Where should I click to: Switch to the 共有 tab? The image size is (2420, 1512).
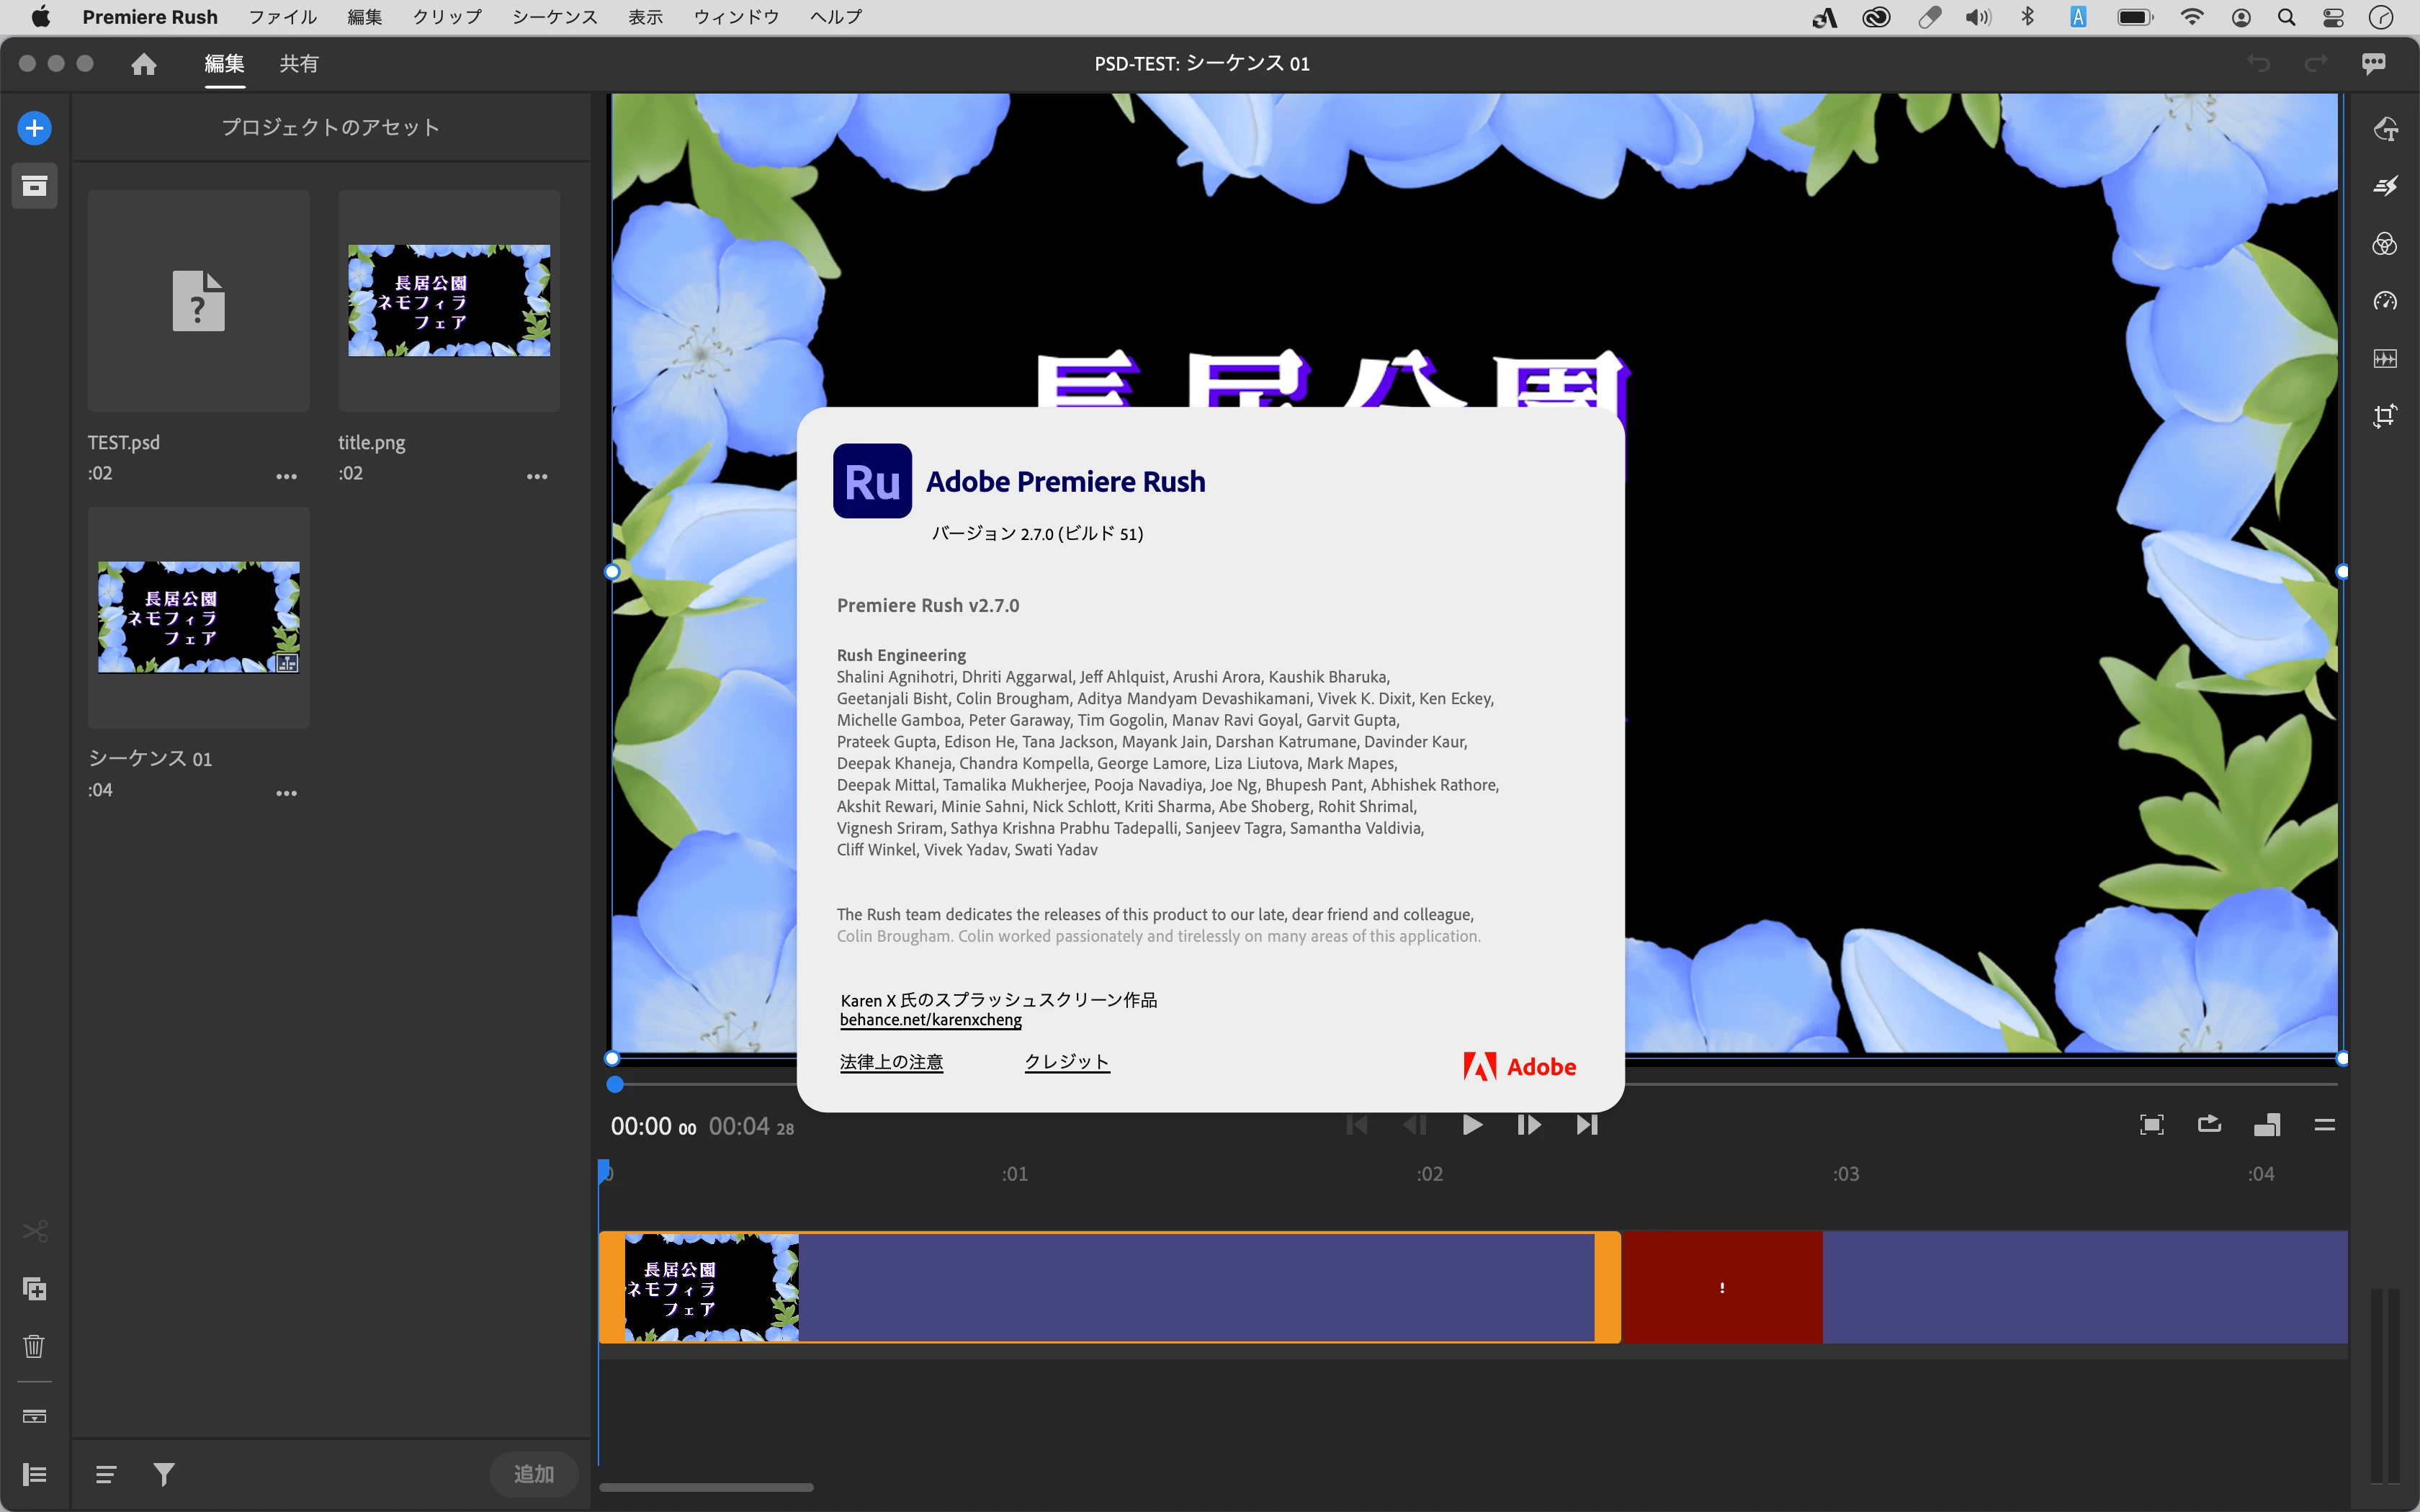point(298,64)
